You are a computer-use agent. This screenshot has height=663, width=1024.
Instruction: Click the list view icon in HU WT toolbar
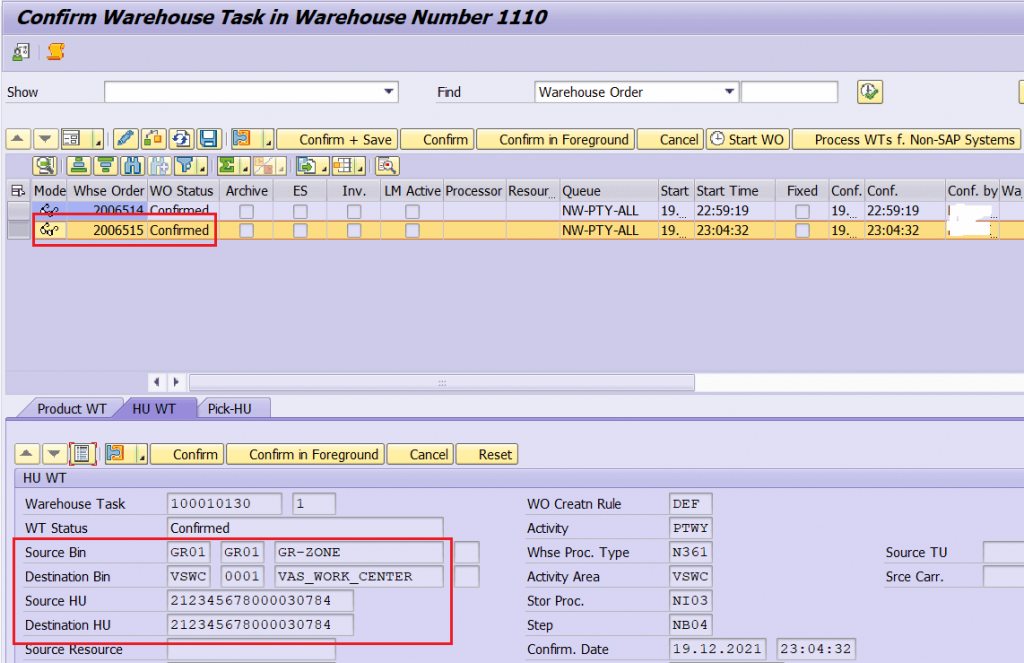click(x=82, y=454)
